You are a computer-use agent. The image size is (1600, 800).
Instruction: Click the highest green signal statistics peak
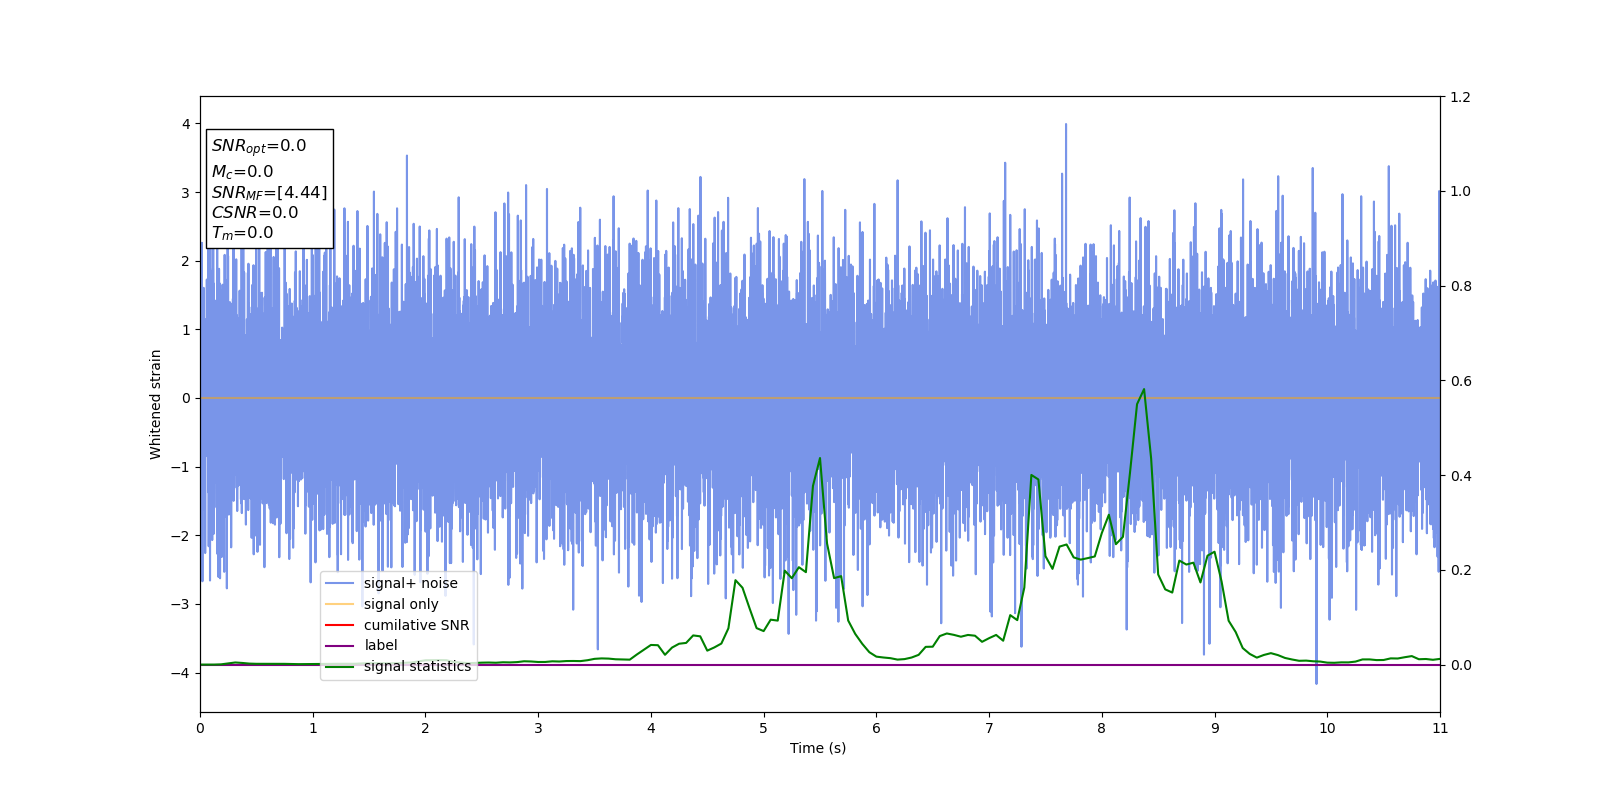[1144, 390]
